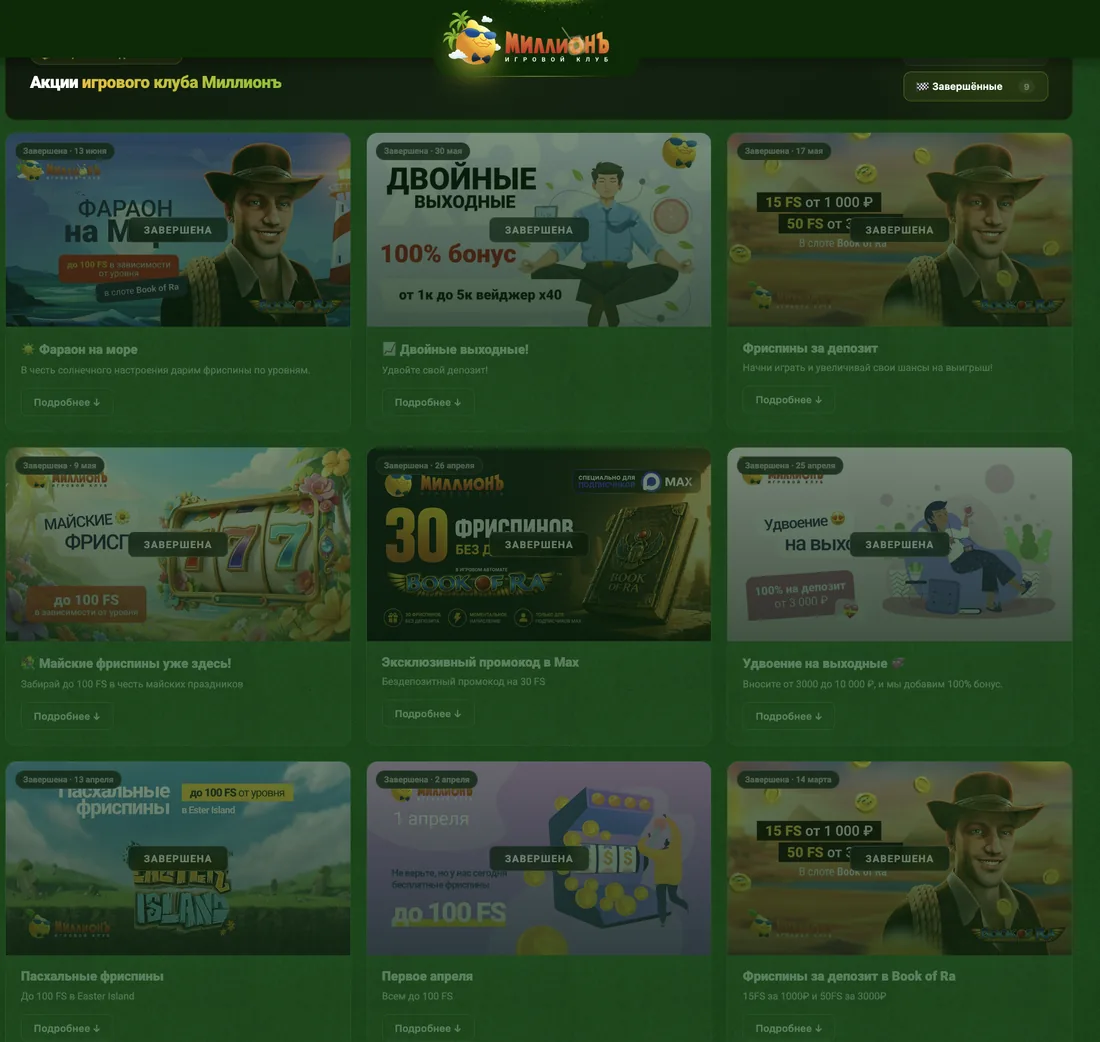1100x1042 pixels.
Task: Click heading Акции игрового клуба Миллионъ
Action: pyautogui.click(x=155, y=82)
